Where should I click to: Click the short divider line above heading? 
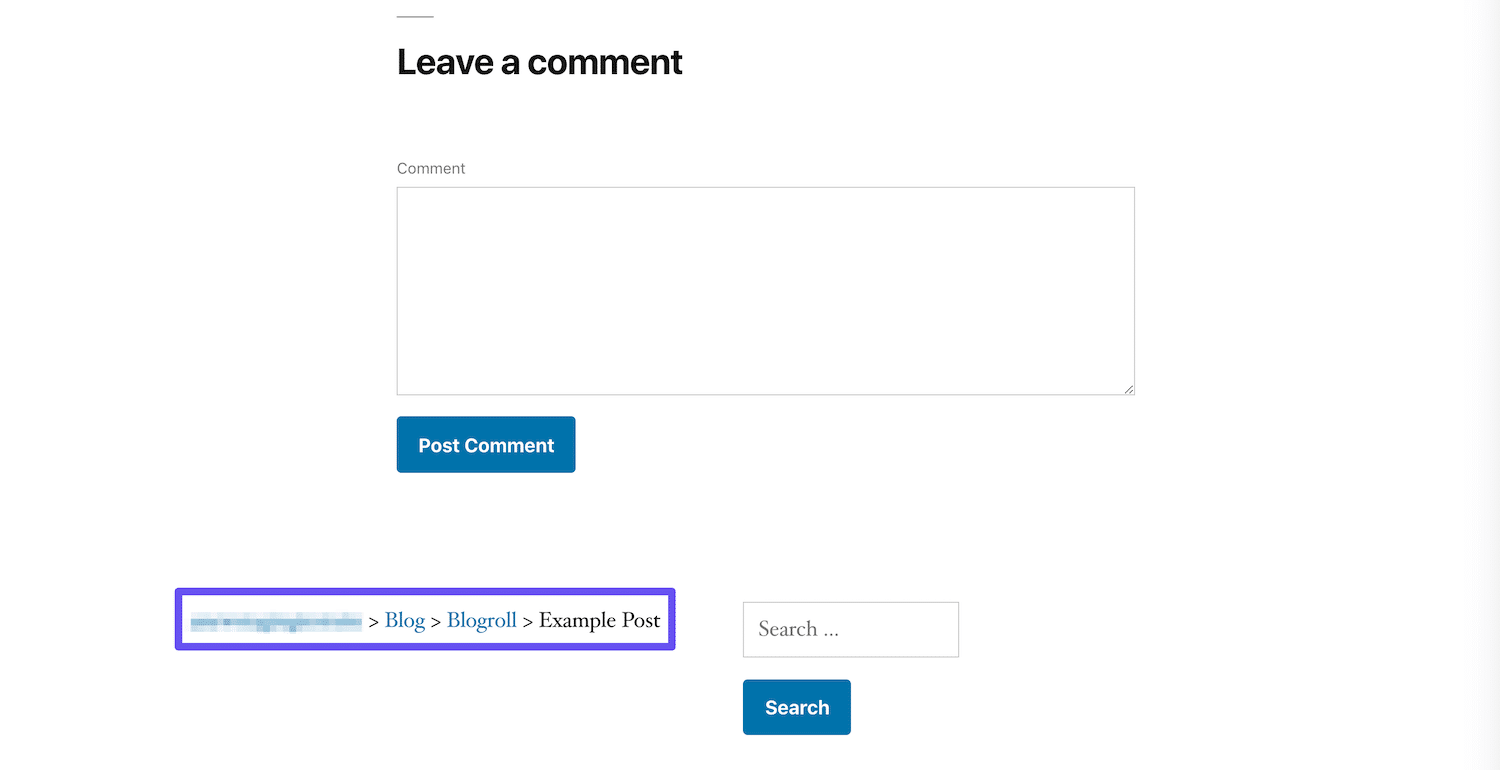click(x=415, y=16)
